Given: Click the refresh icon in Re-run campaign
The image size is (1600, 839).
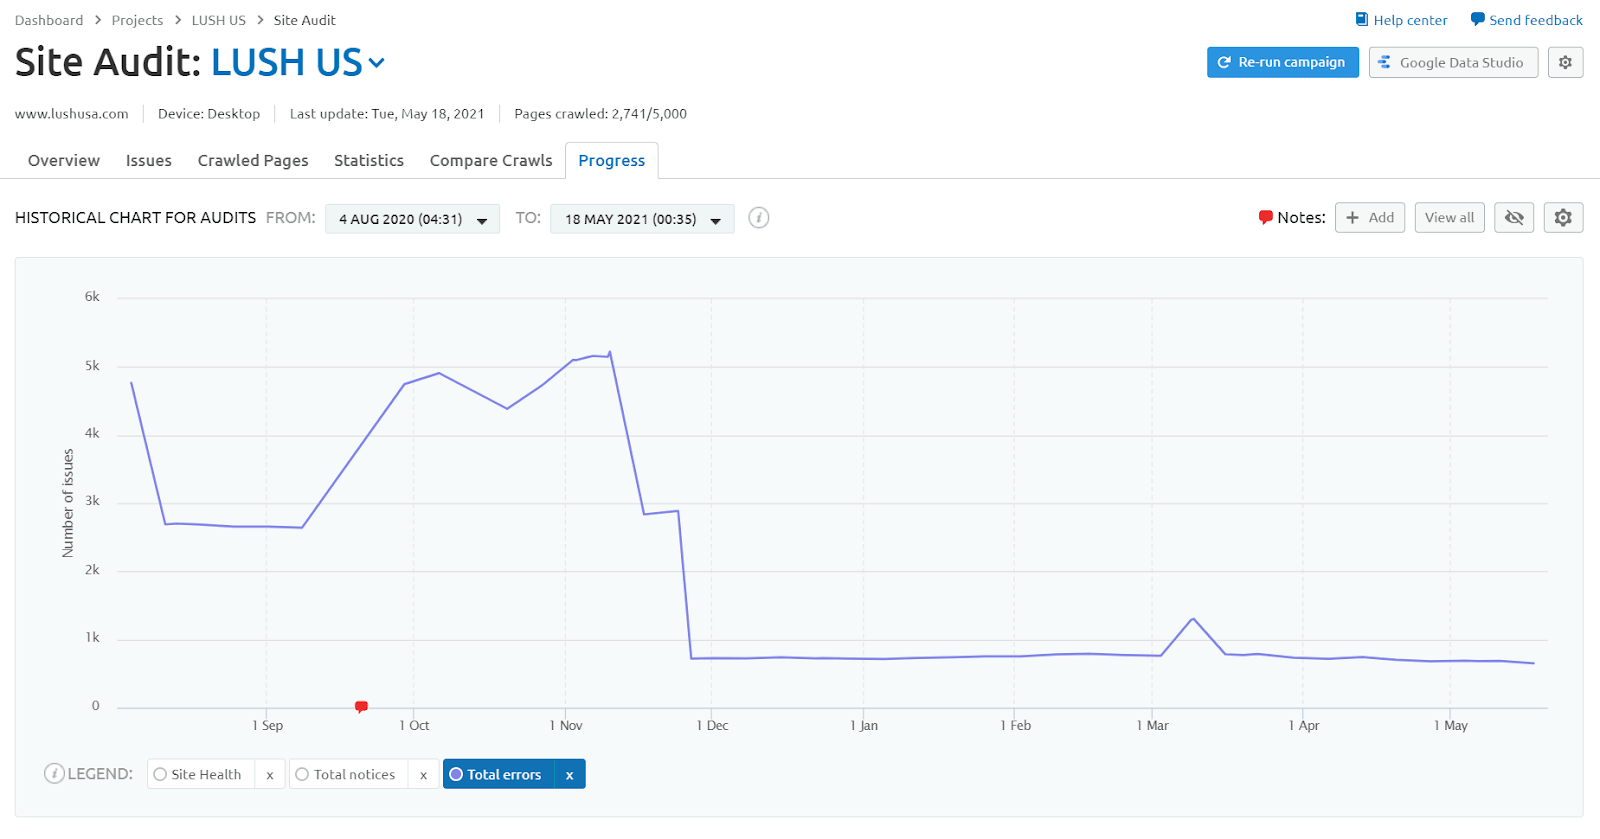Looking at the screenshot, I should click(1224, 62).
